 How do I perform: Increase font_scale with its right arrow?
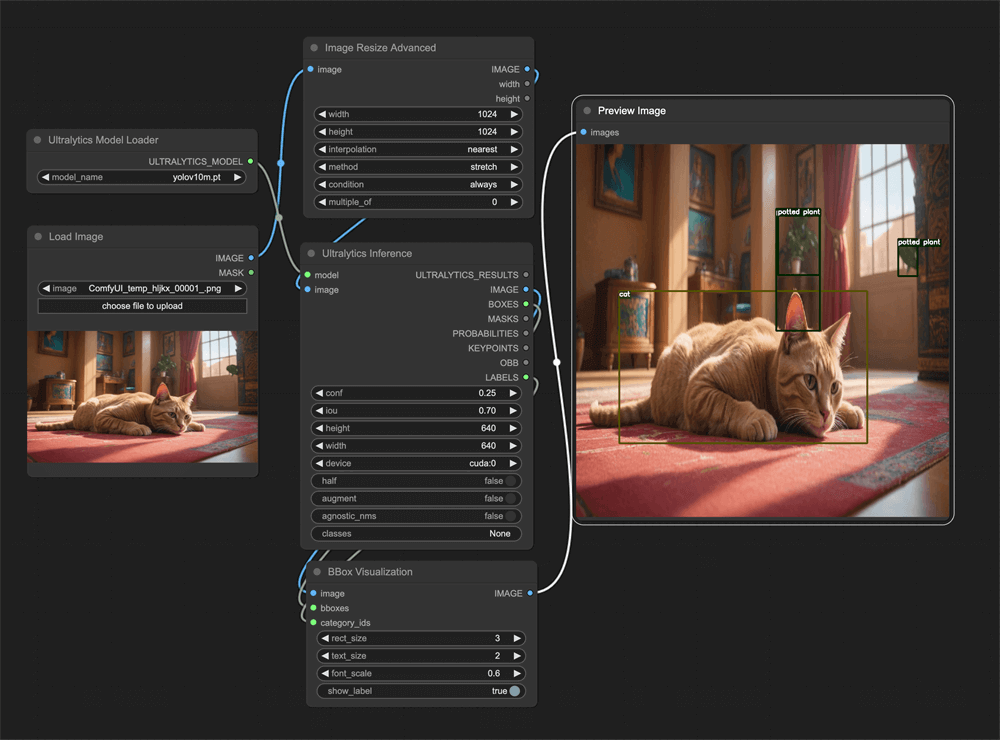click(x=517, y=673)
